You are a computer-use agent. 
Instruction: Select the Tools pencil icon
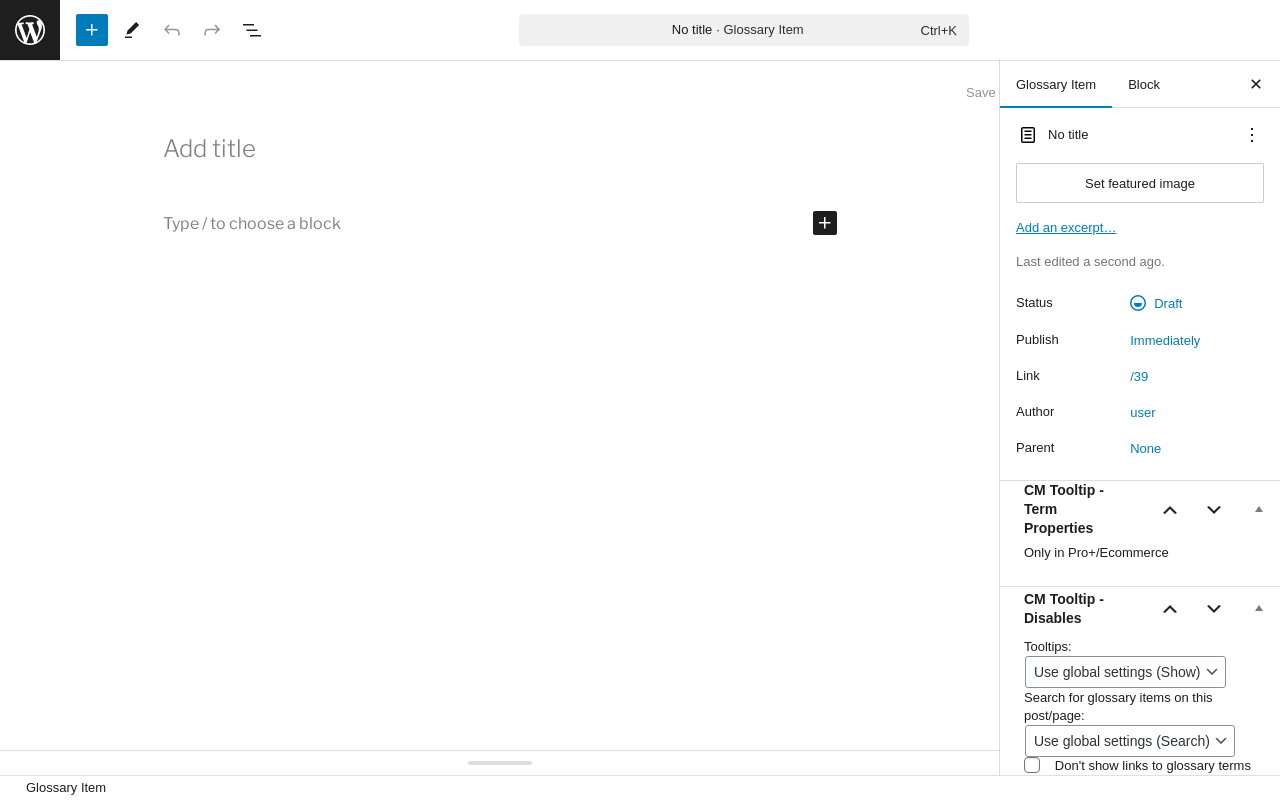(132, 30)
